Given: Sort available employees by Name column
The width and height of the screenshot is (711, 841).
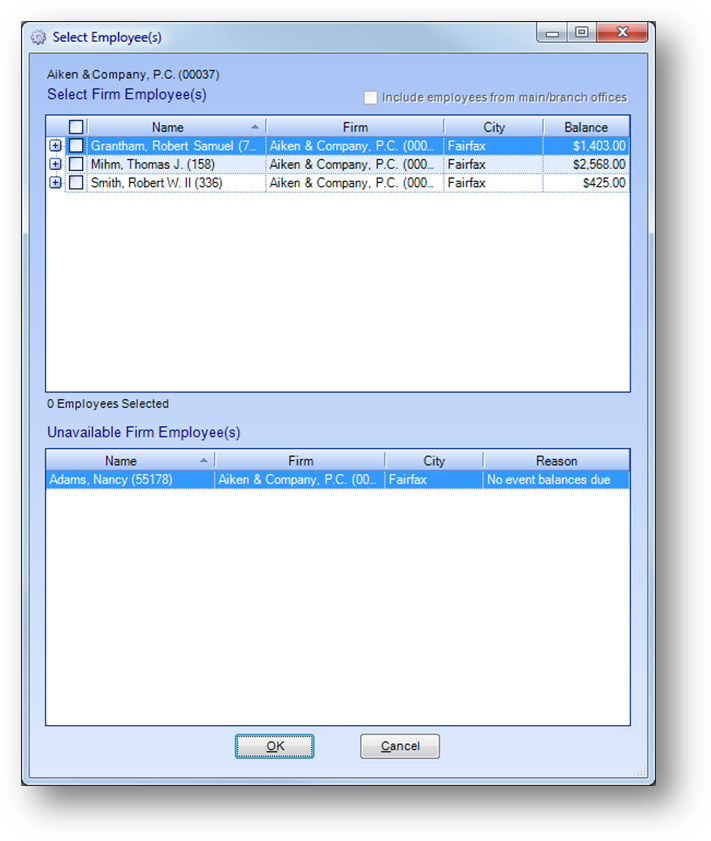Looking at the screenshot, I should pos(176,127).
